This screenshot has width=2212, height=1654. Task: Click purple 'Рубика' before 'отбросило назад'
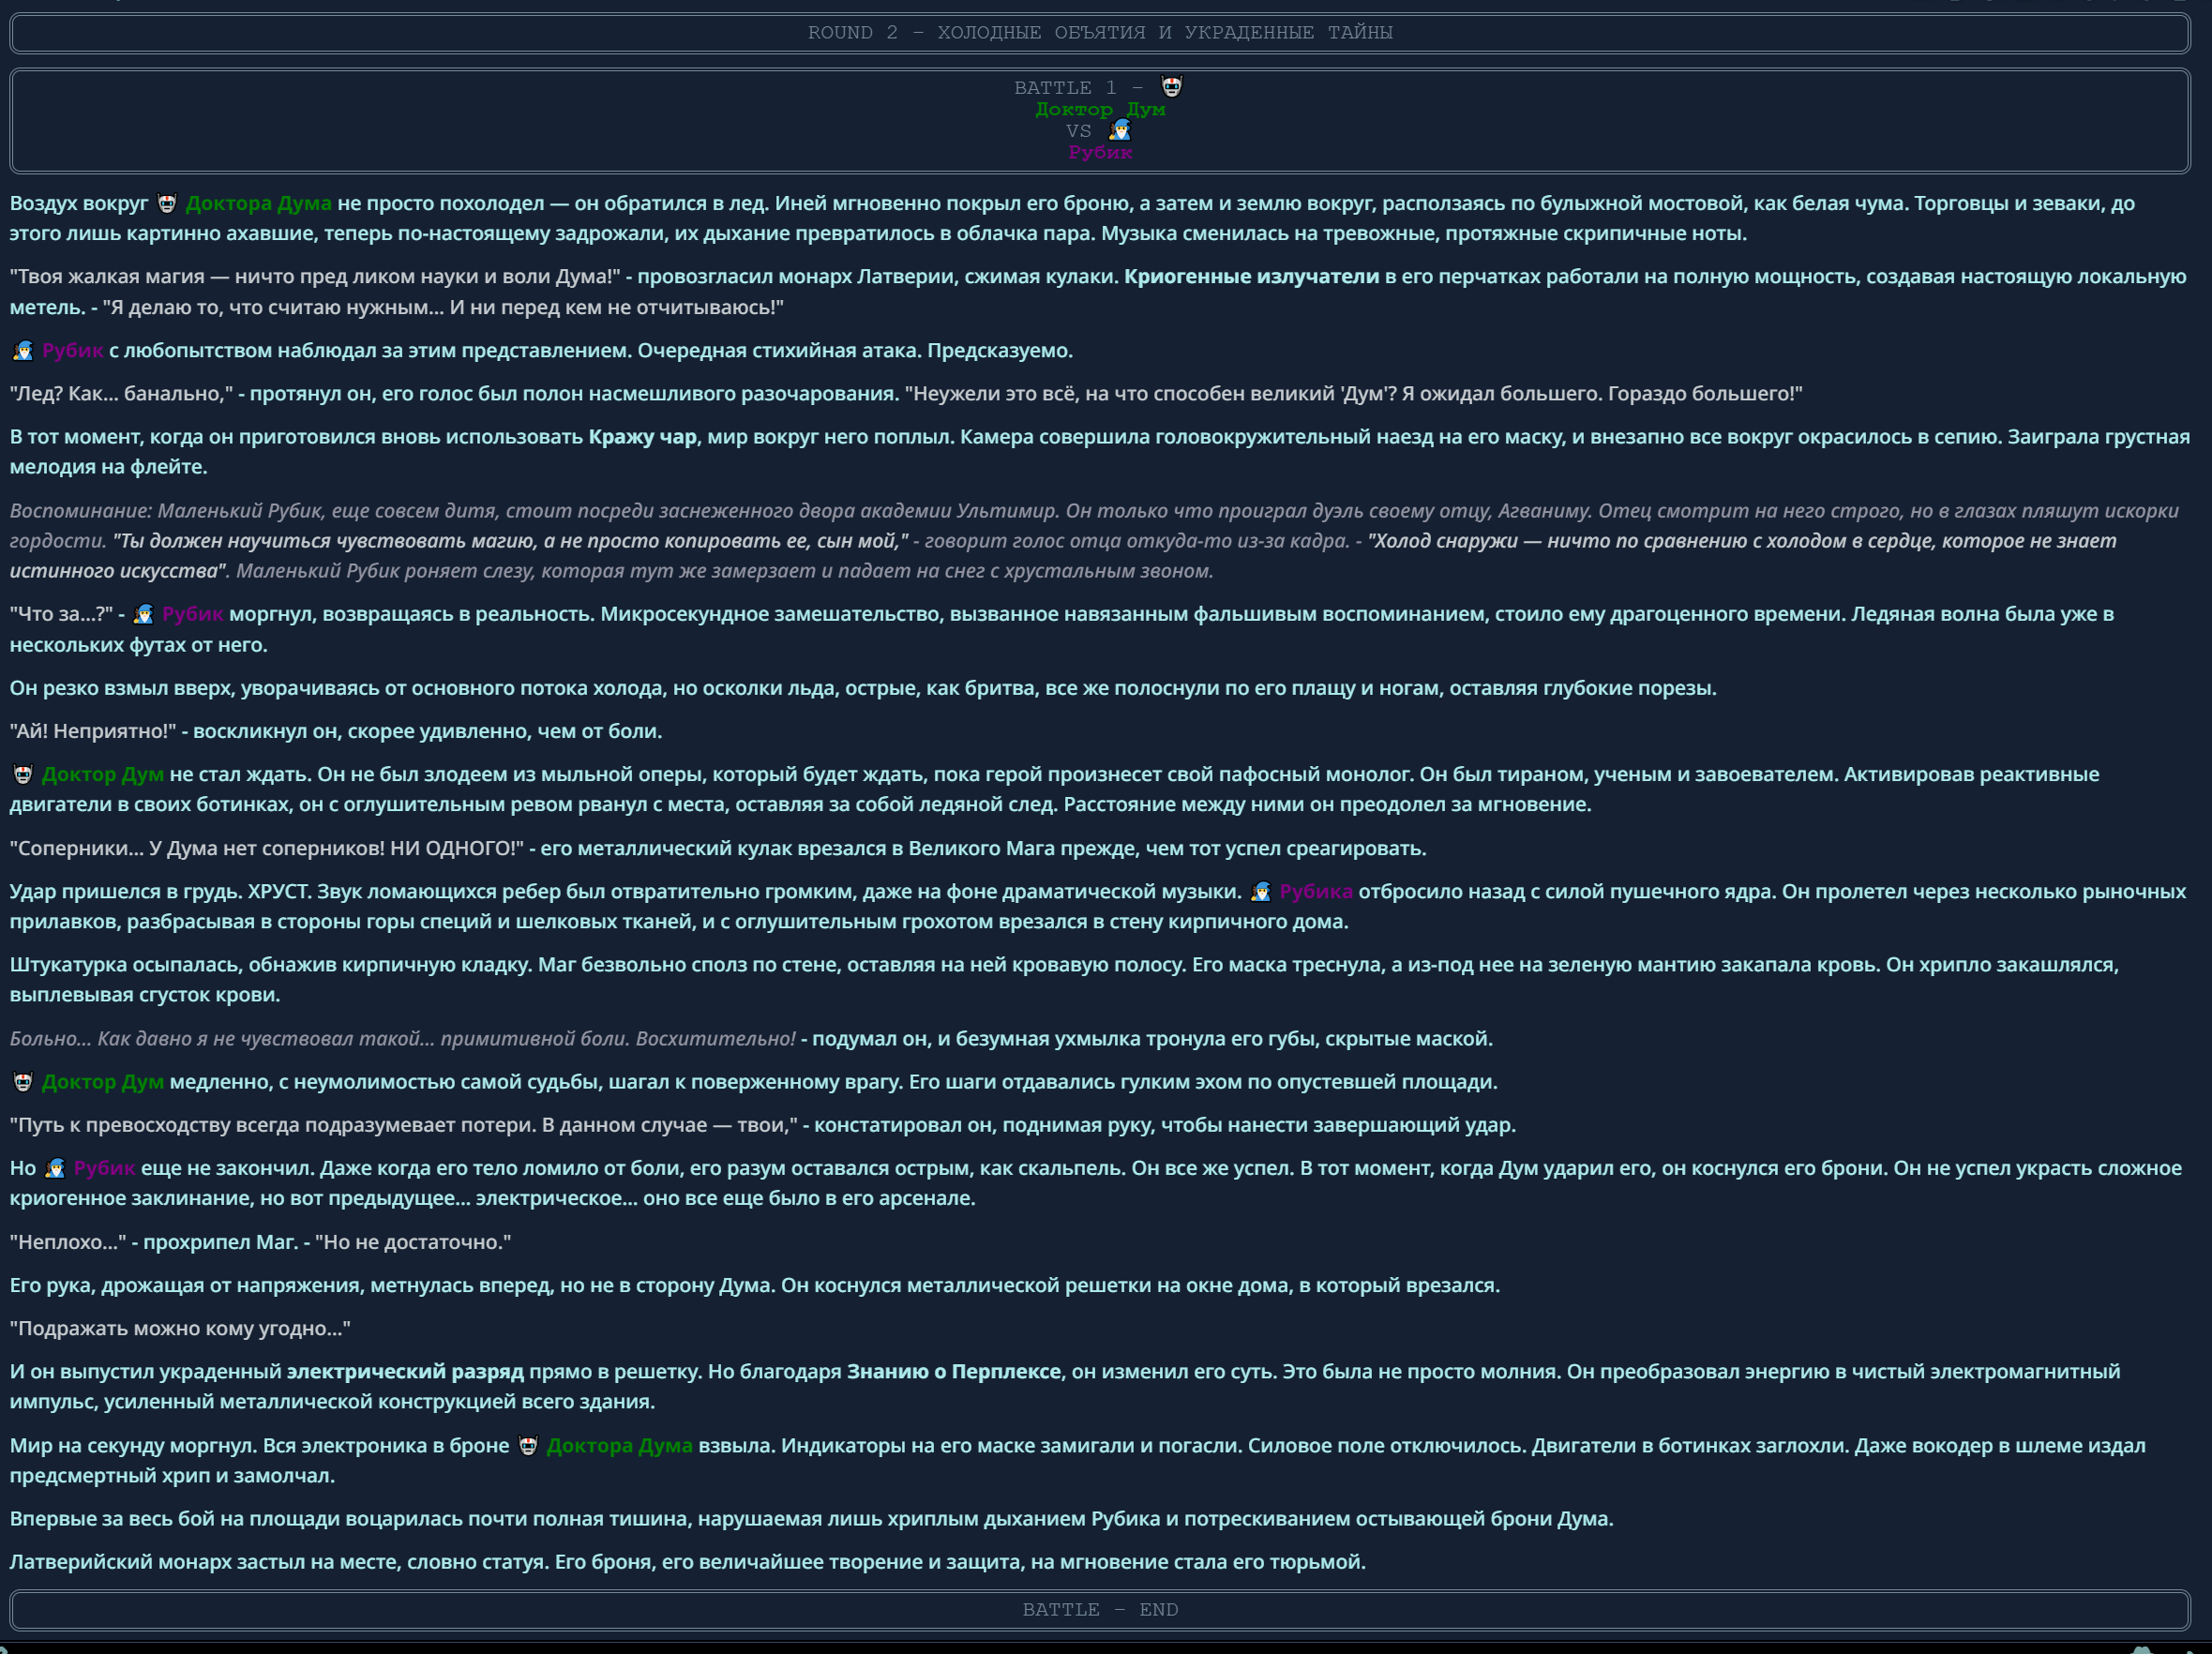(x=1316, y=891)
